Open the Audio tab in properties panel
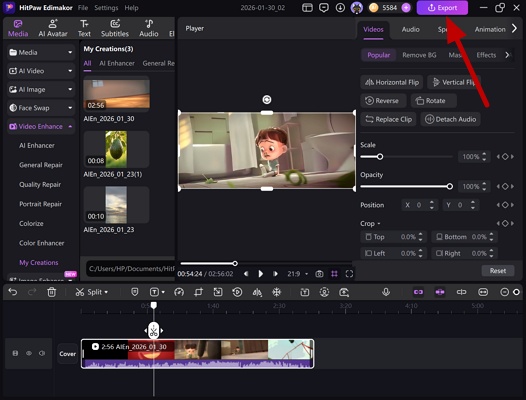Viewport: 526px width, 400px height. [411, 30]
